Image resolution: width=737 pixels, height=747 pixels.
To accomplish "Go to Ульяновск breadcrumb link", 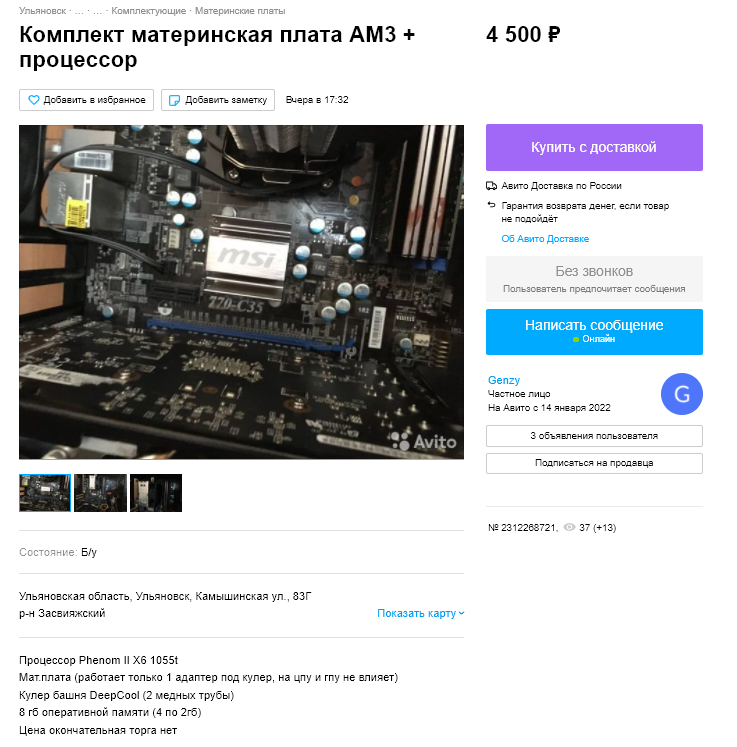I will click(42, 10).
